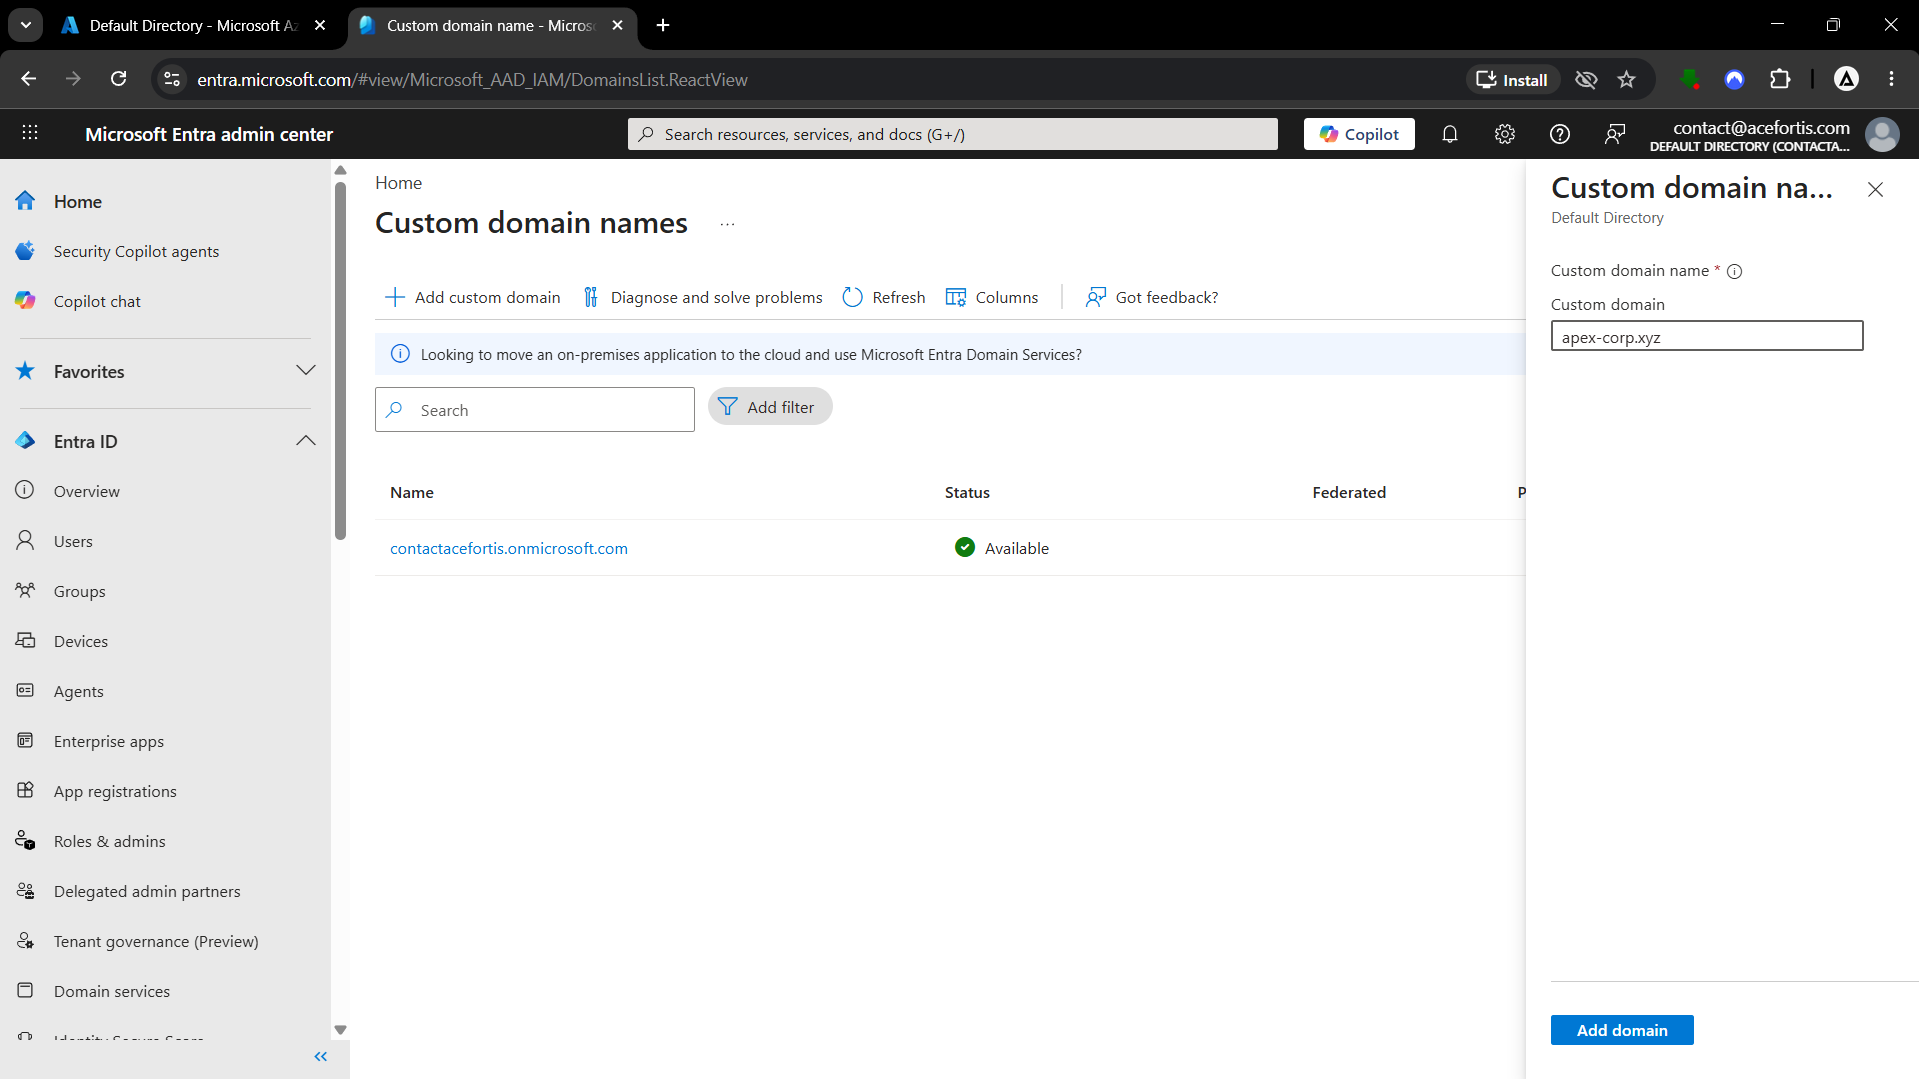Click the info banner about Domain Services
This screenshot has width=1919, height=1079.
pos(950,354)
